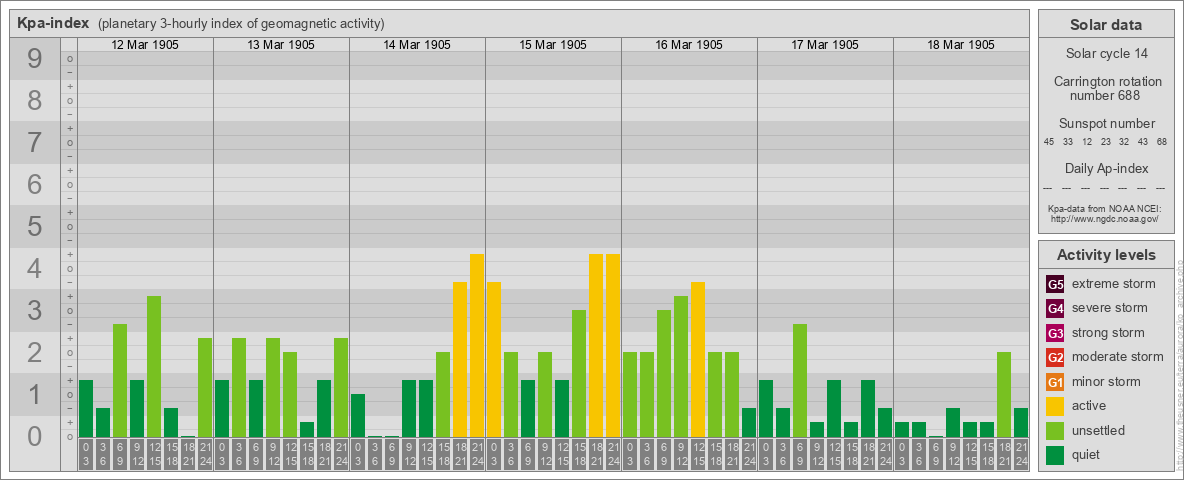Click the G5 extreme storm badge
This screenshot has height=480, width=1184.
1055,285
